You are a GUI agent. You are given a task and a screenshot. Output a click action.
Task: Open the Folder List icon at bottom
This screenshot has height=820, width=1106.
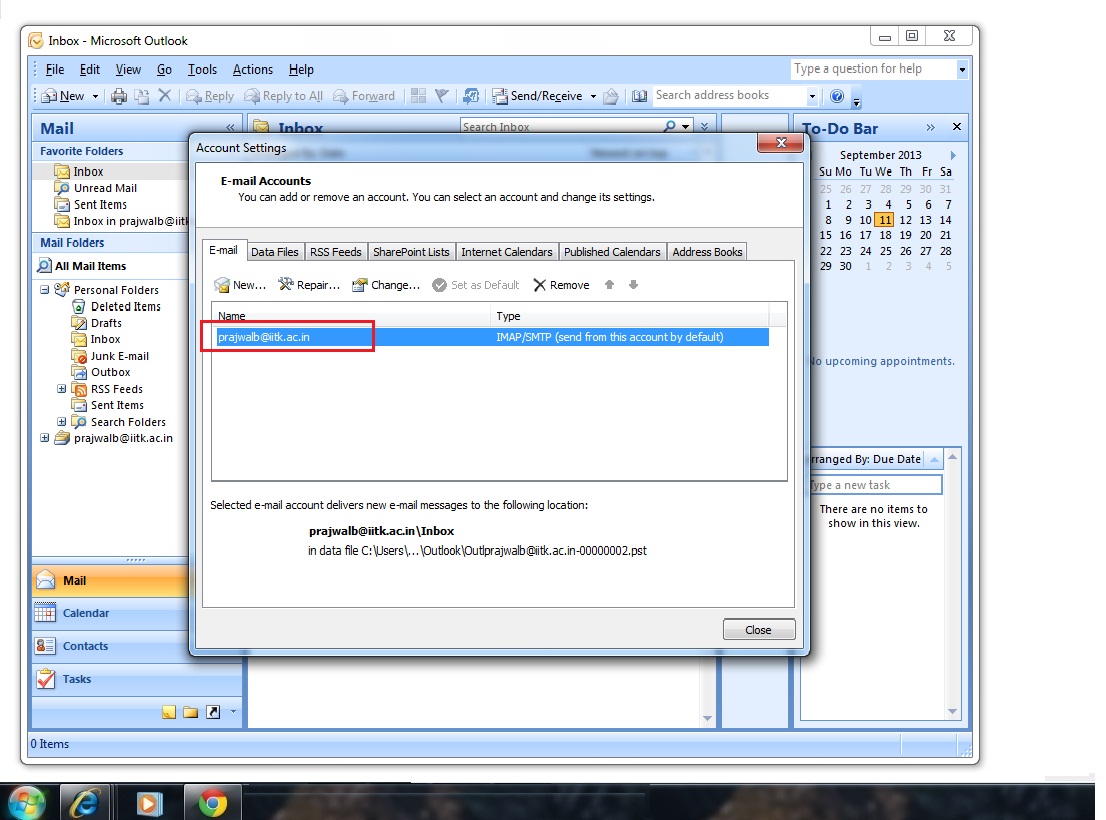tap(190, 712)
